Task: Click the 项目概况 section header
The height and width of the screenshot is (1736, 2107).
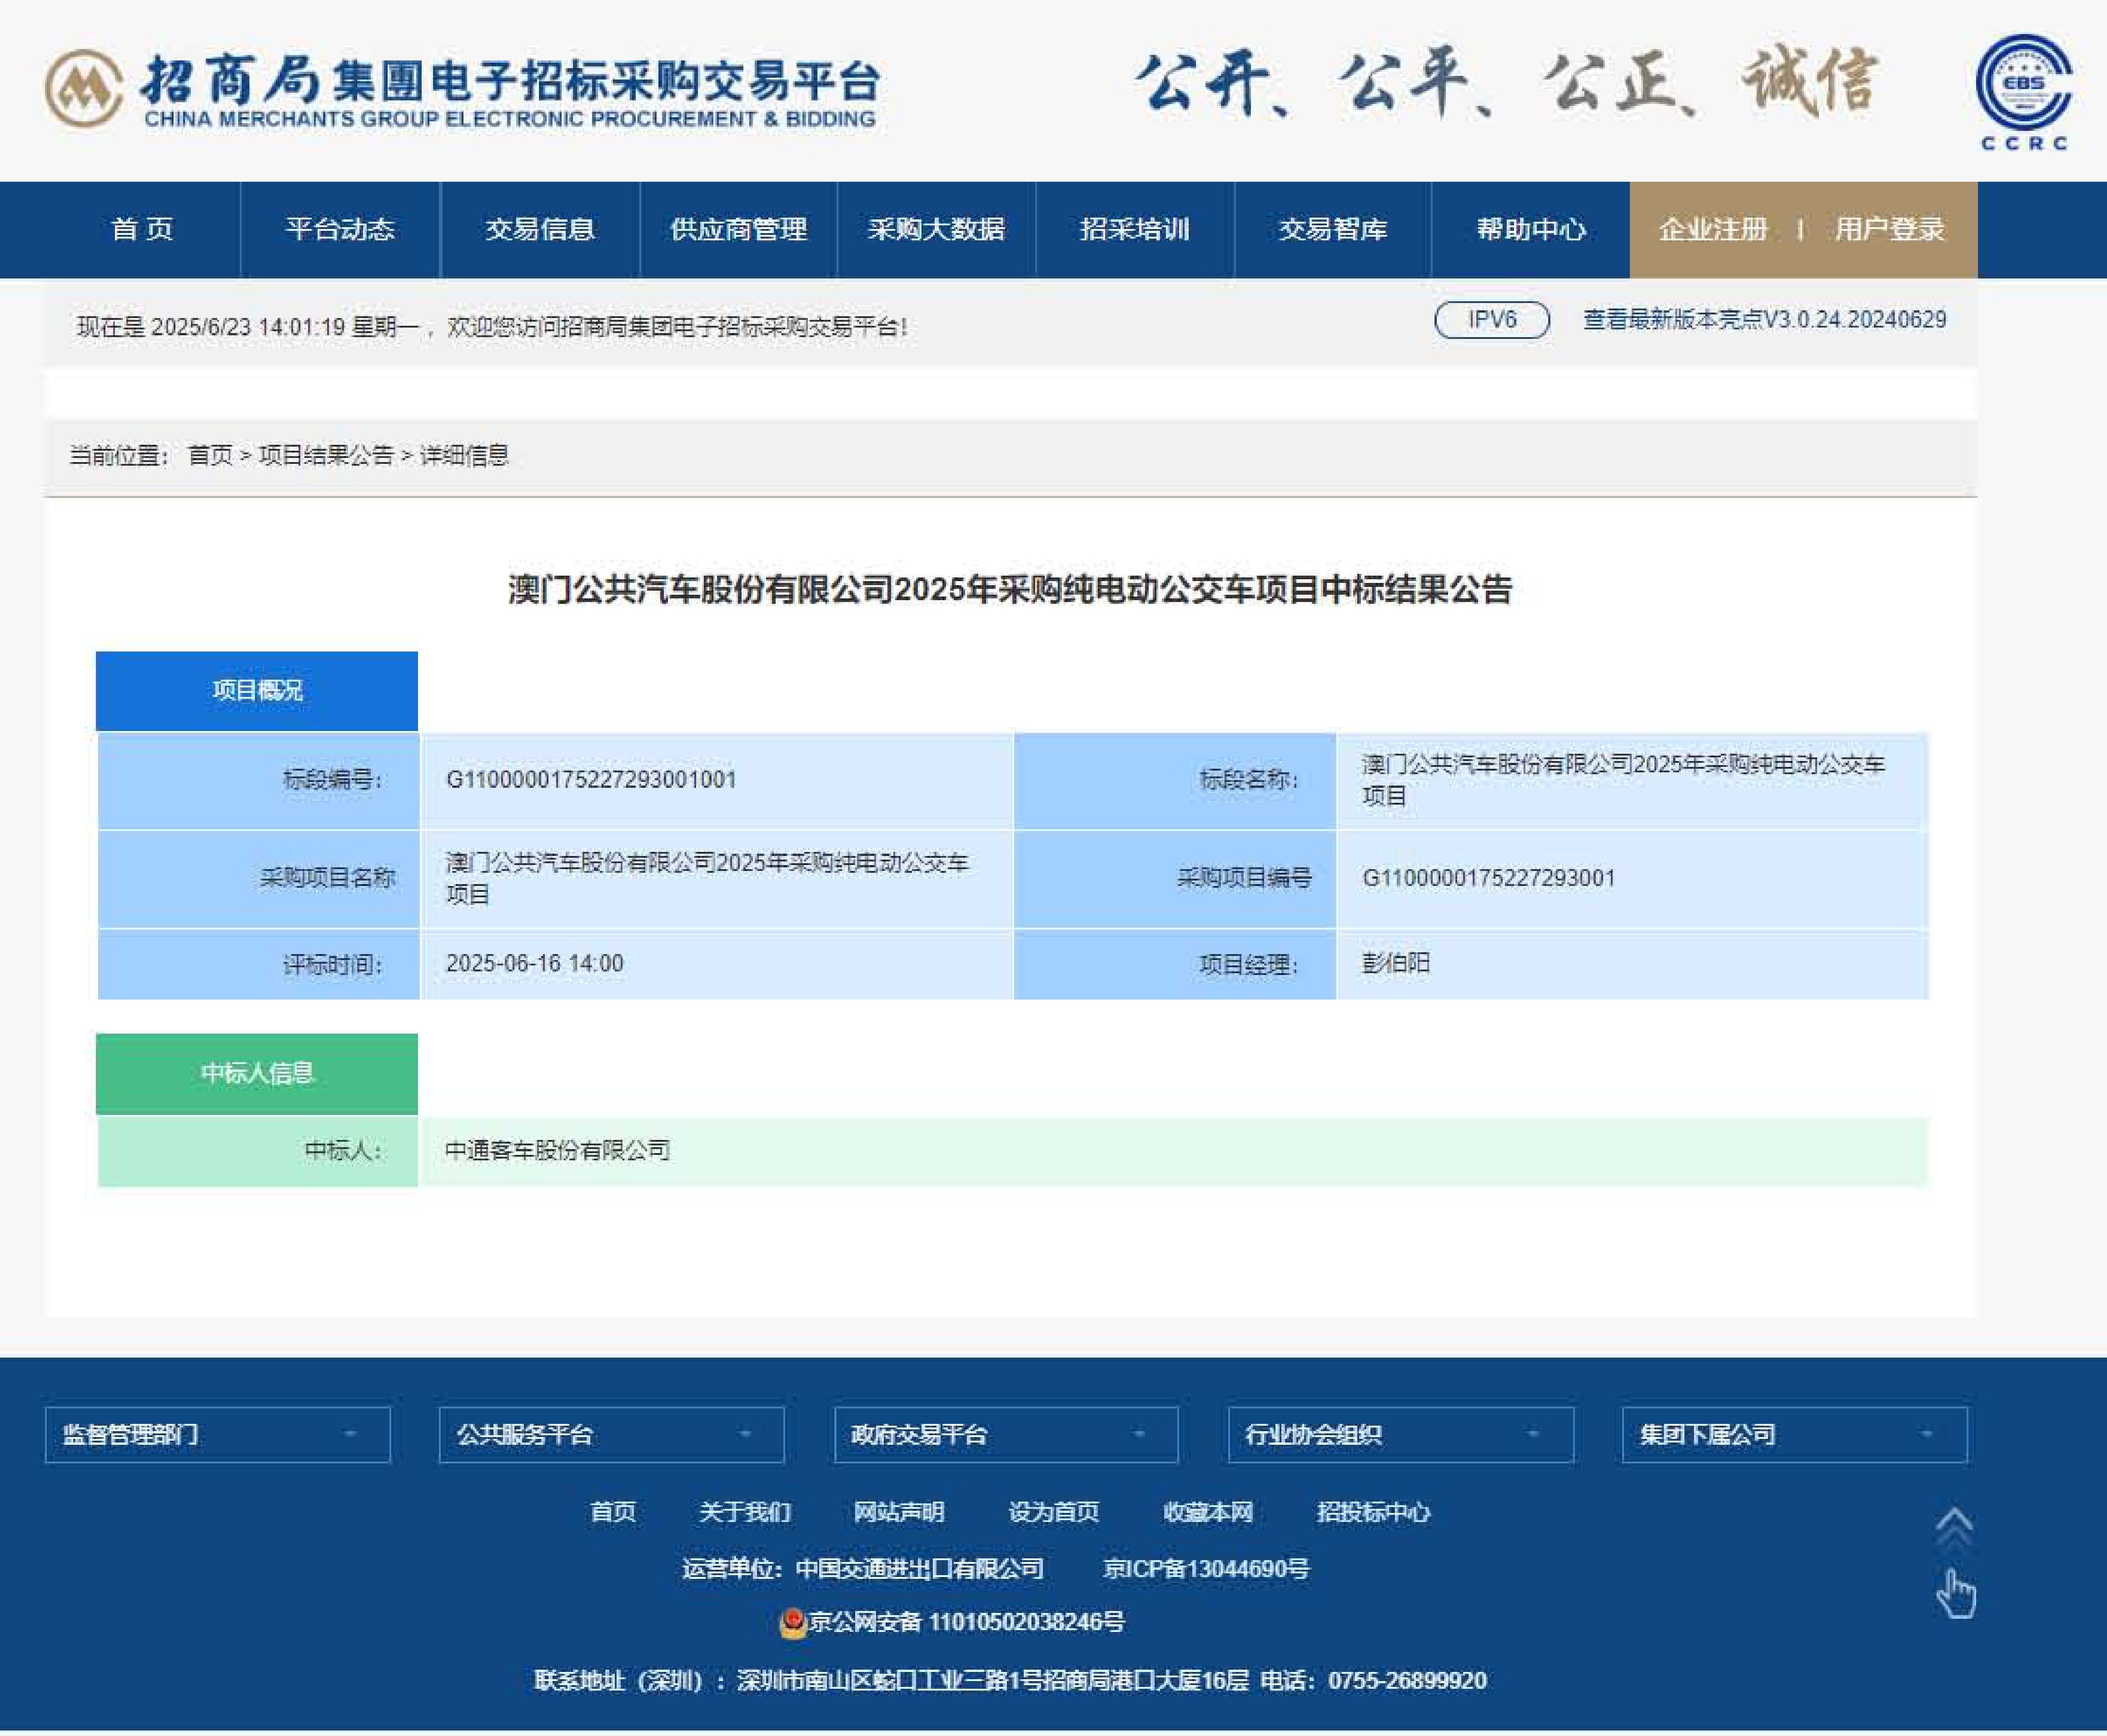Action: tap(257, 691)
